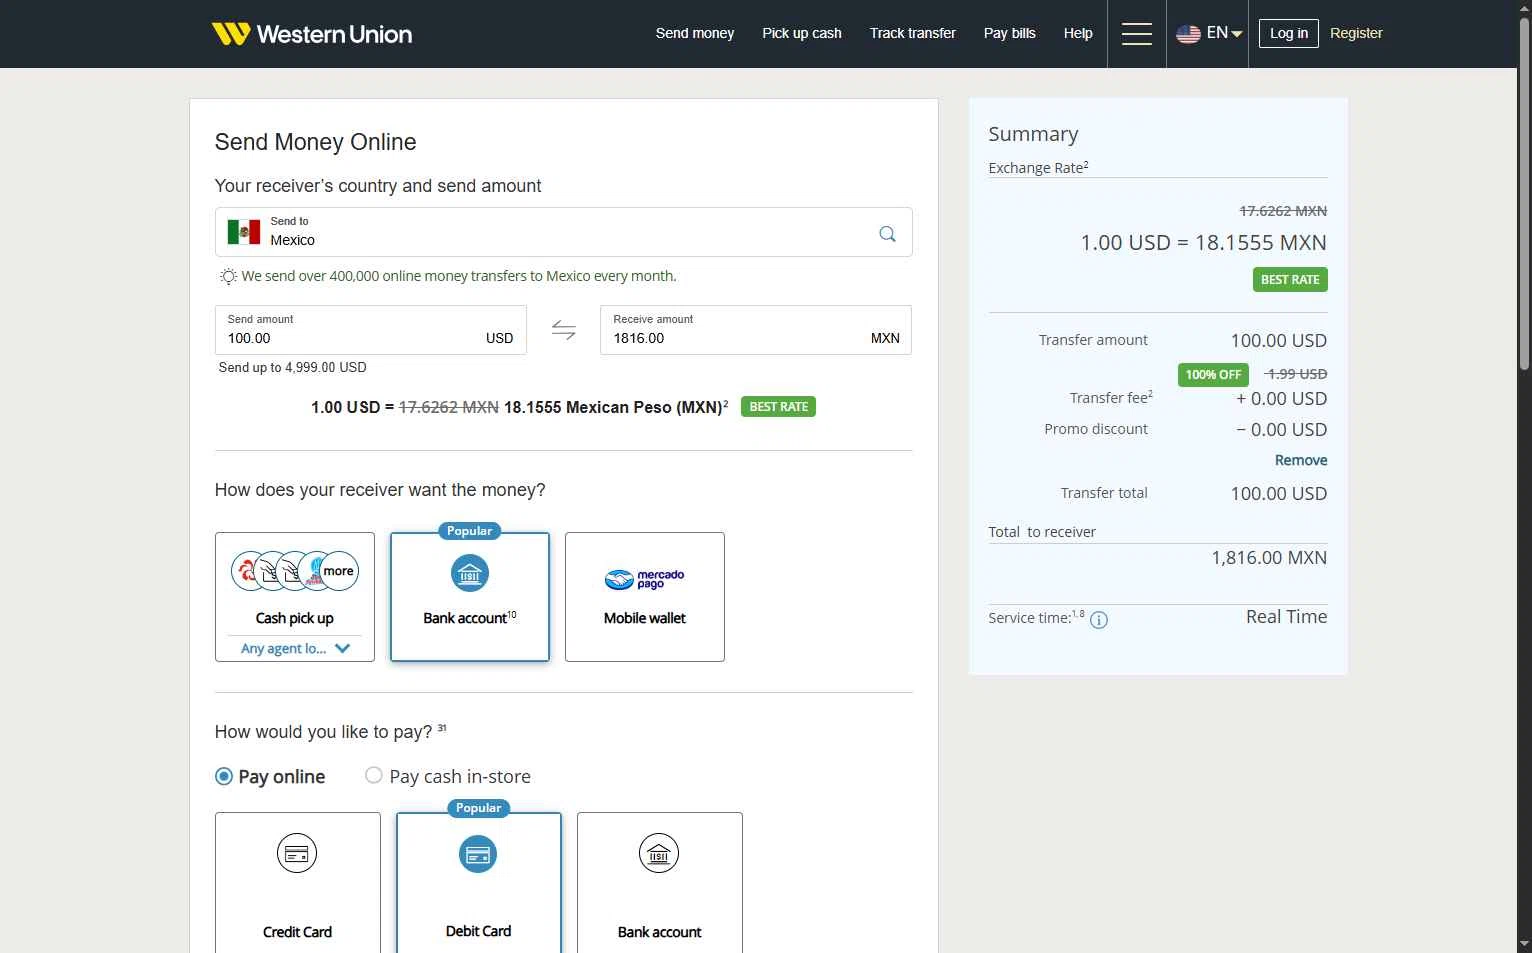Screen dimensions: 1532x953
Task: Click the '1.00 USD = 18.1555 MXN' summary rate
Action: pos(1204,243)
